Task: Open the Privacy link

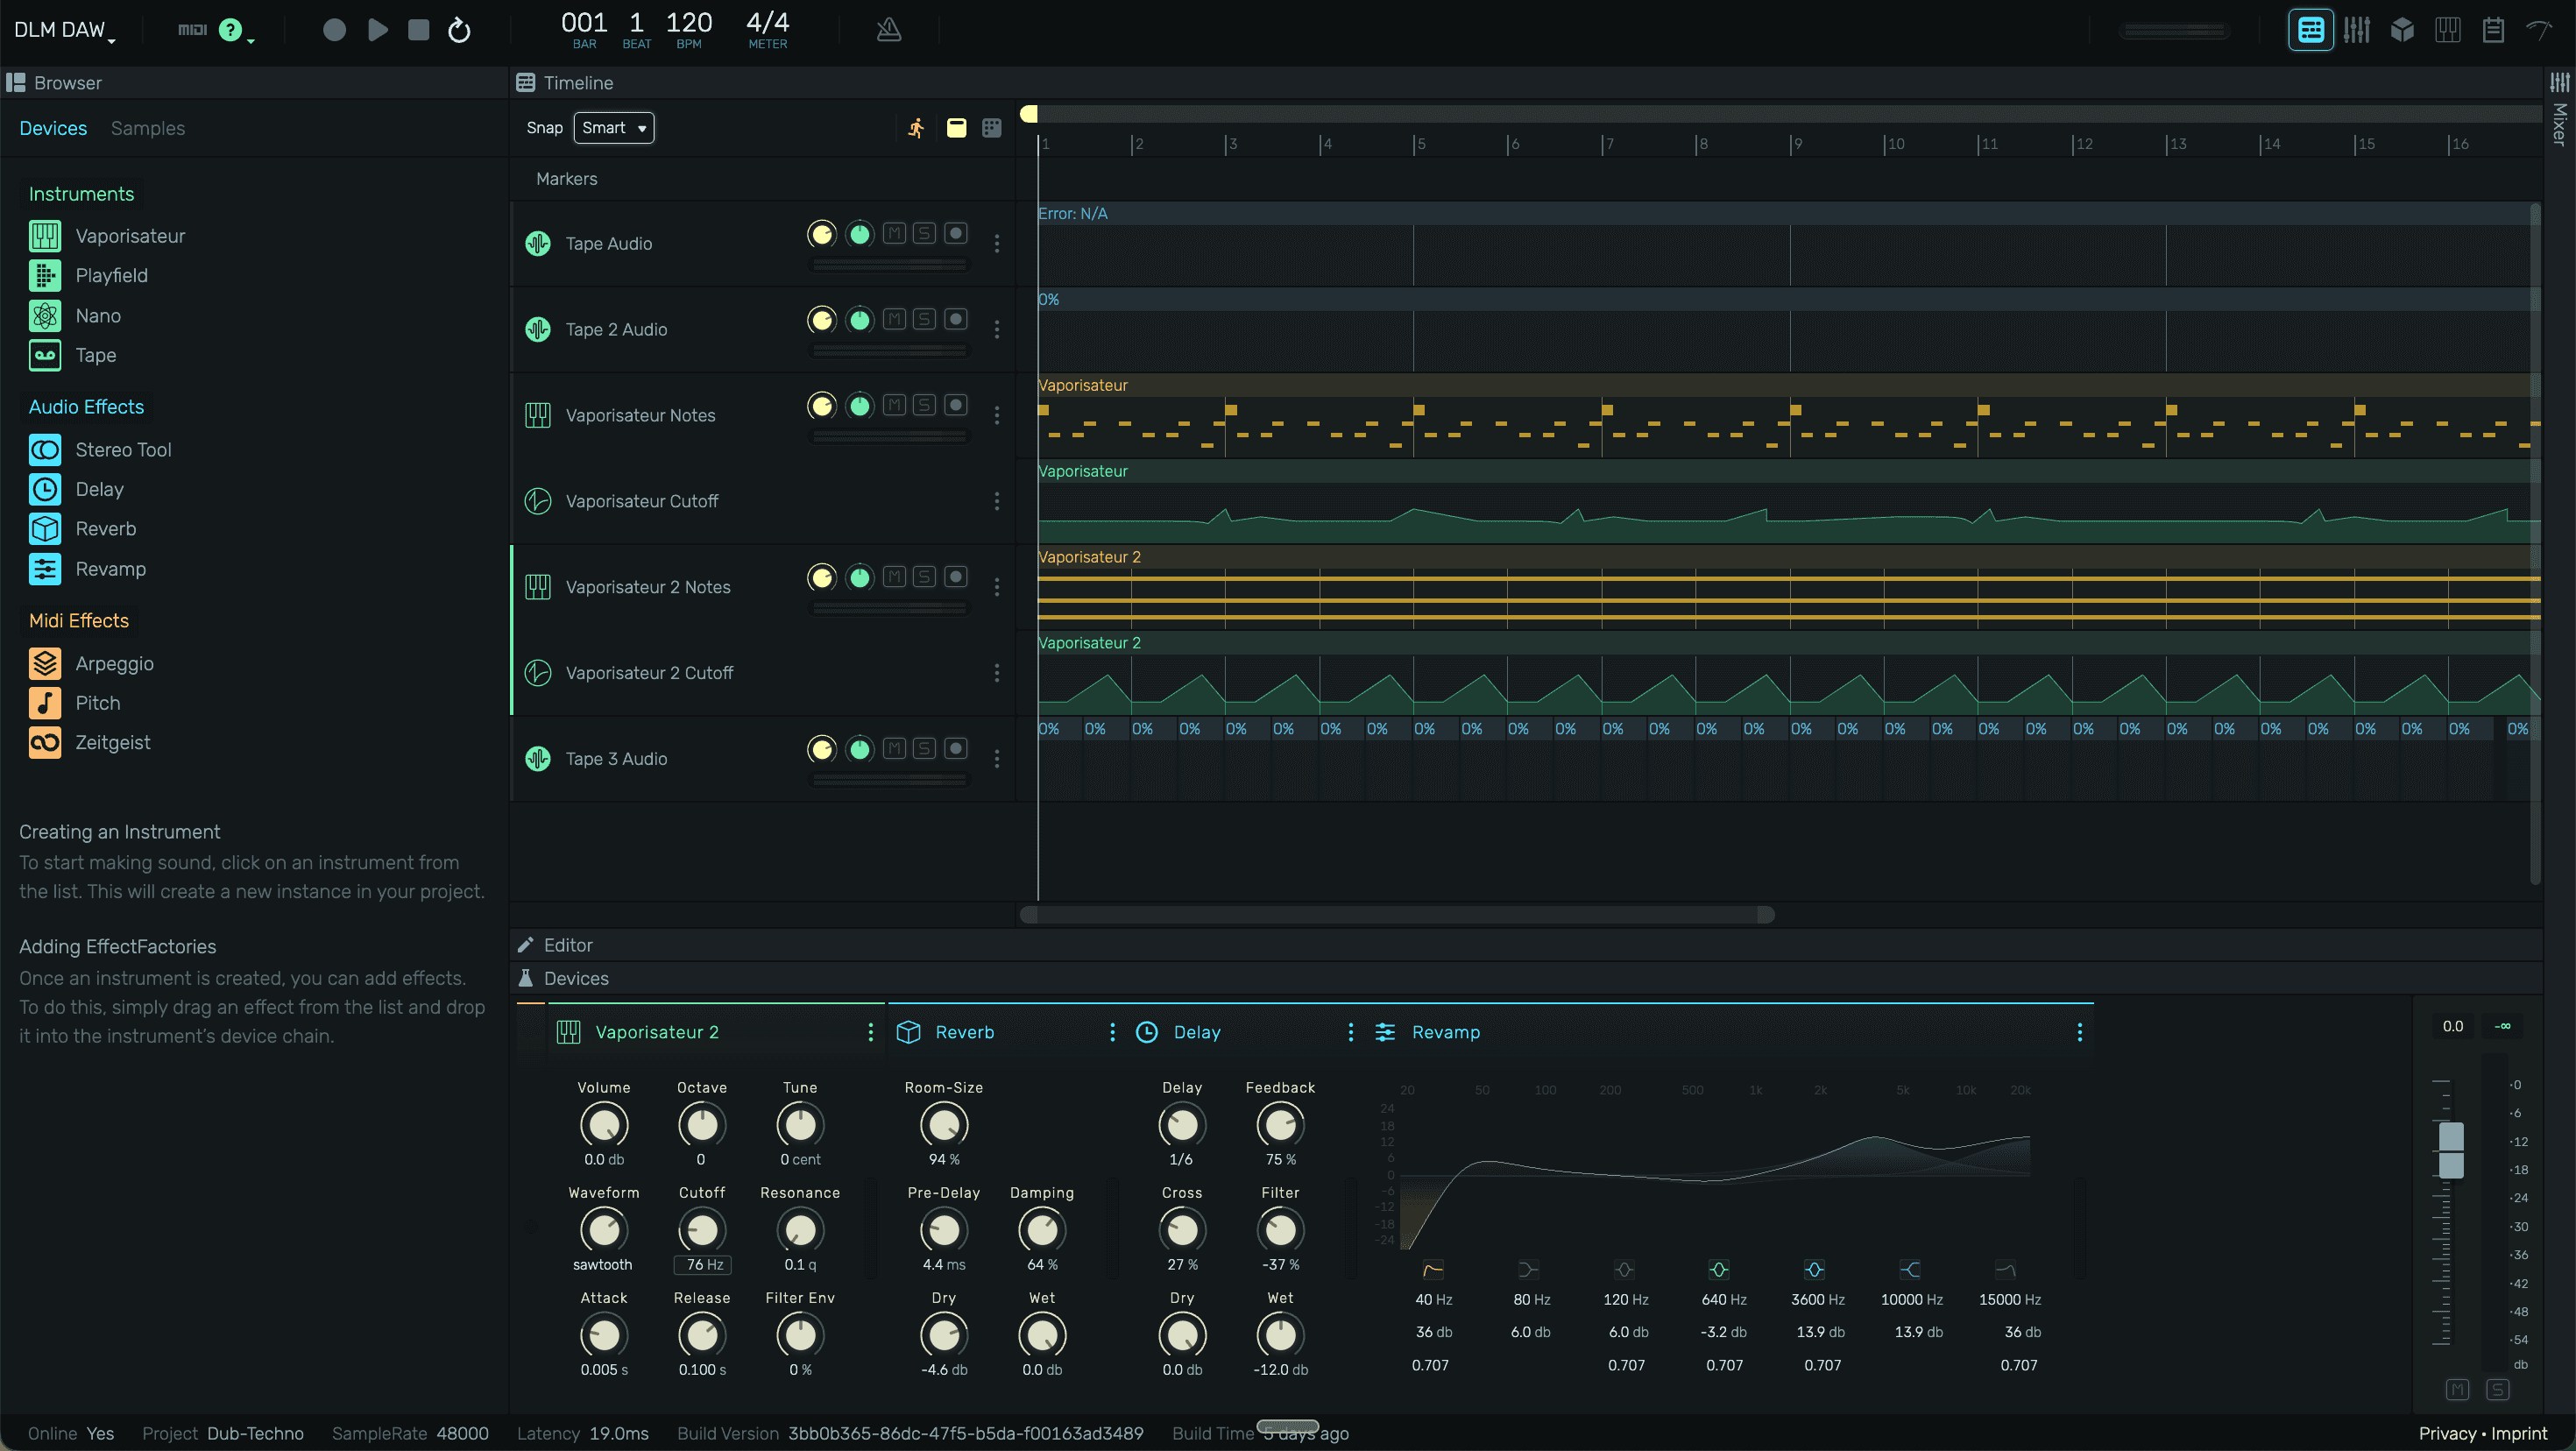Action: pyautogui.click(x=2447, y=1433)
